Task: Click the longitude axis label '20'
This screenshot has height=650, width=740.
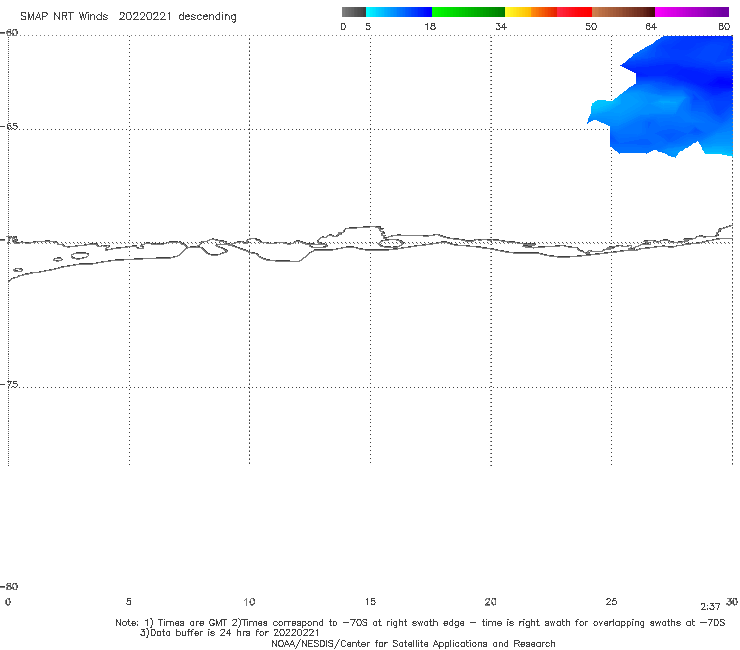Action: click(490, 601)
